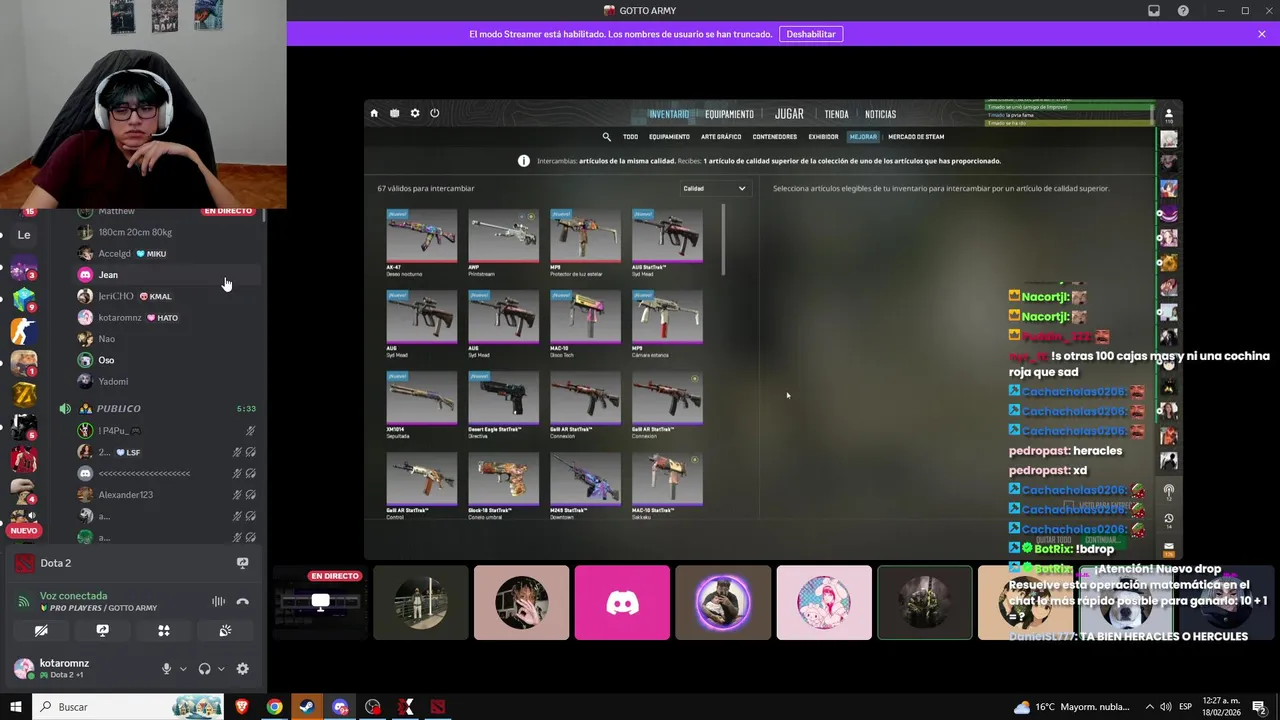Select the M249 StarTrak Downtown skin
The width and height of the screenshot is (1280, 720).
[x=585, y=485]
